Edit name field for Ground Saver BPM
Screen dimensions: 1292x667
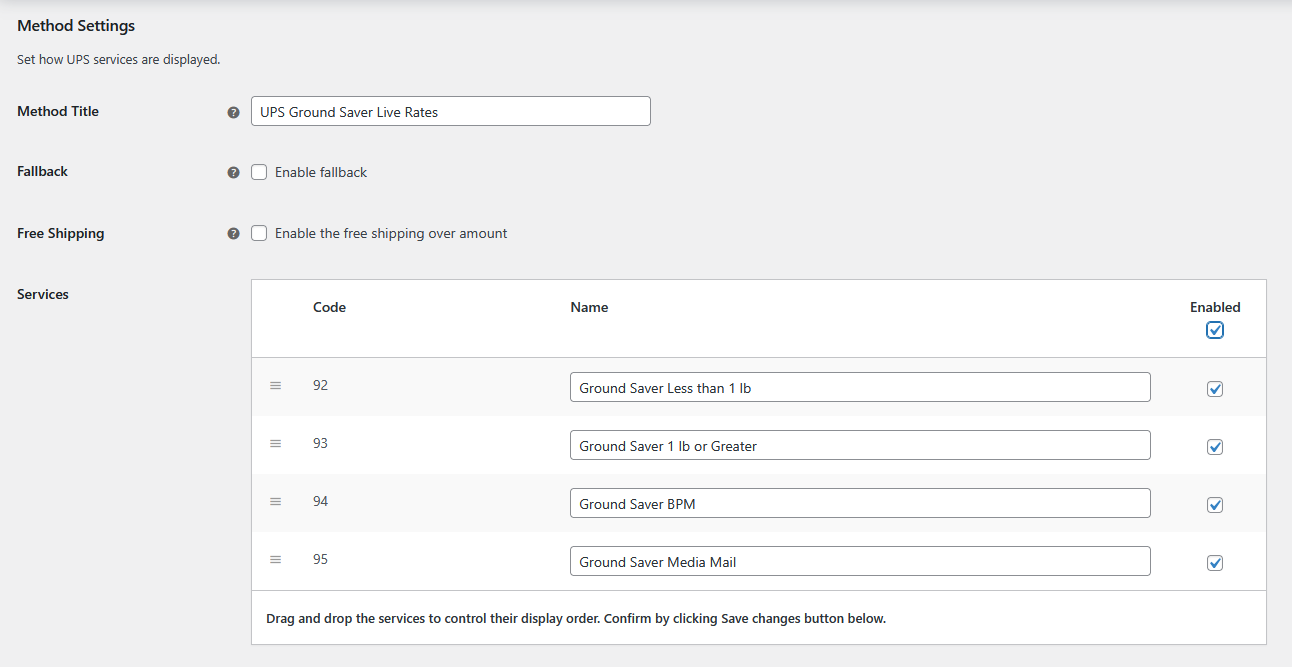[x=860, y=503]
